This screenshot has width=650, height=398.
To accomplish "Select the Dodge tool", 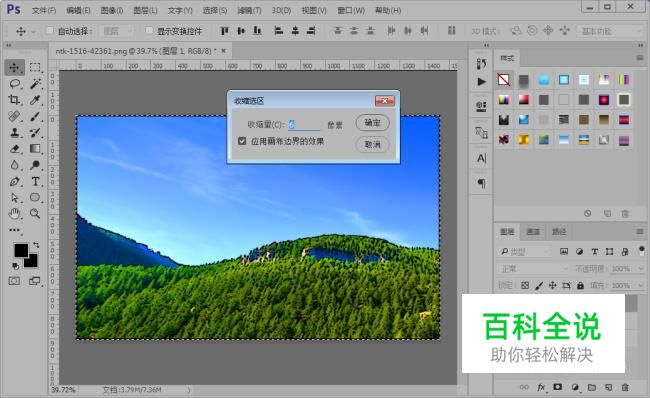I will (35, 165).
